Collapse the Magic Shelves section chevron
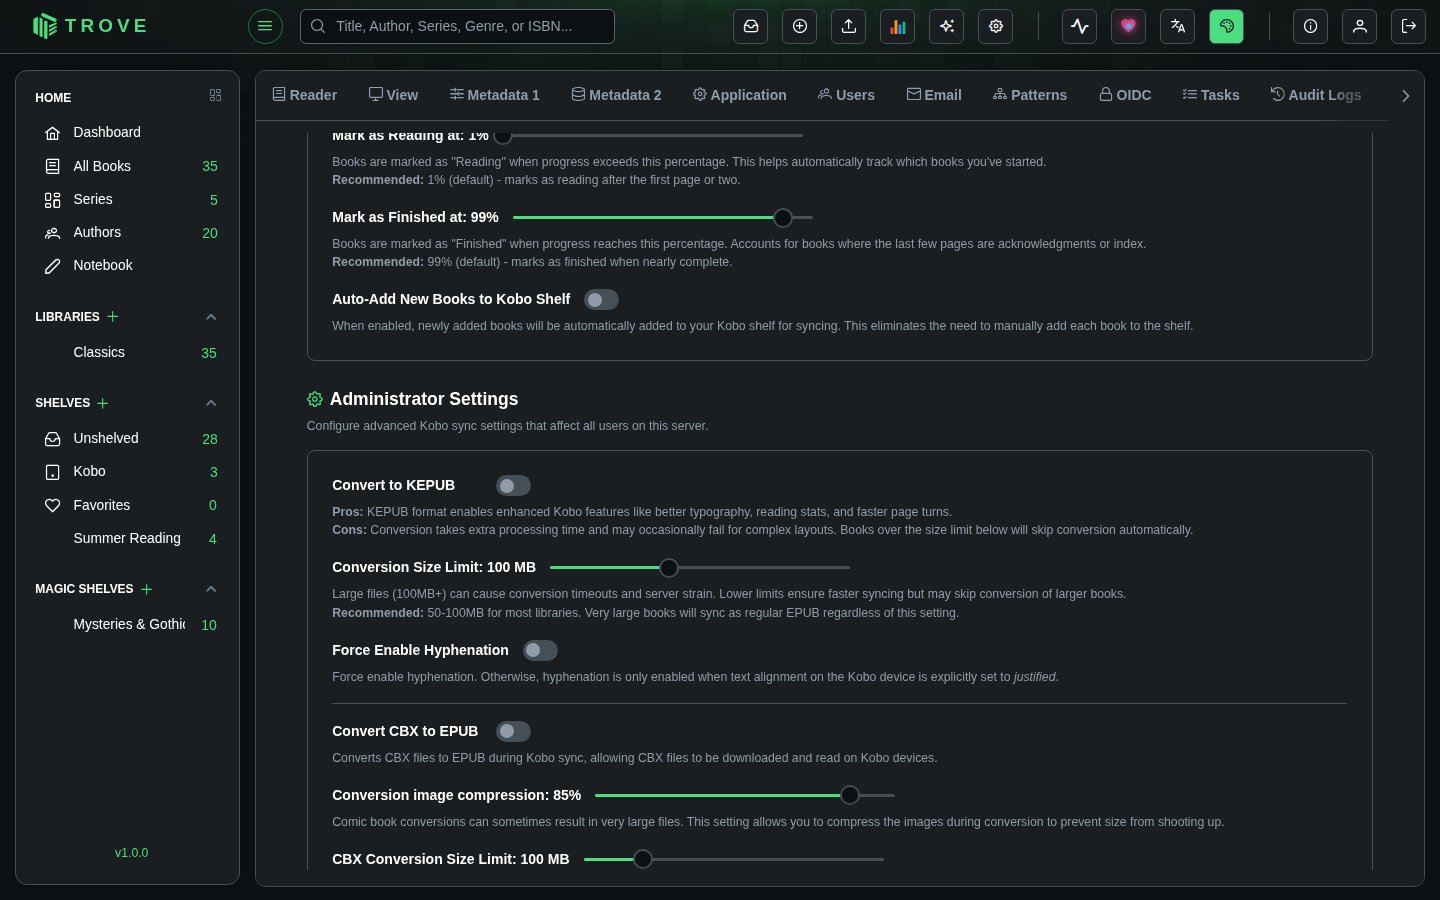 point(211,589)
